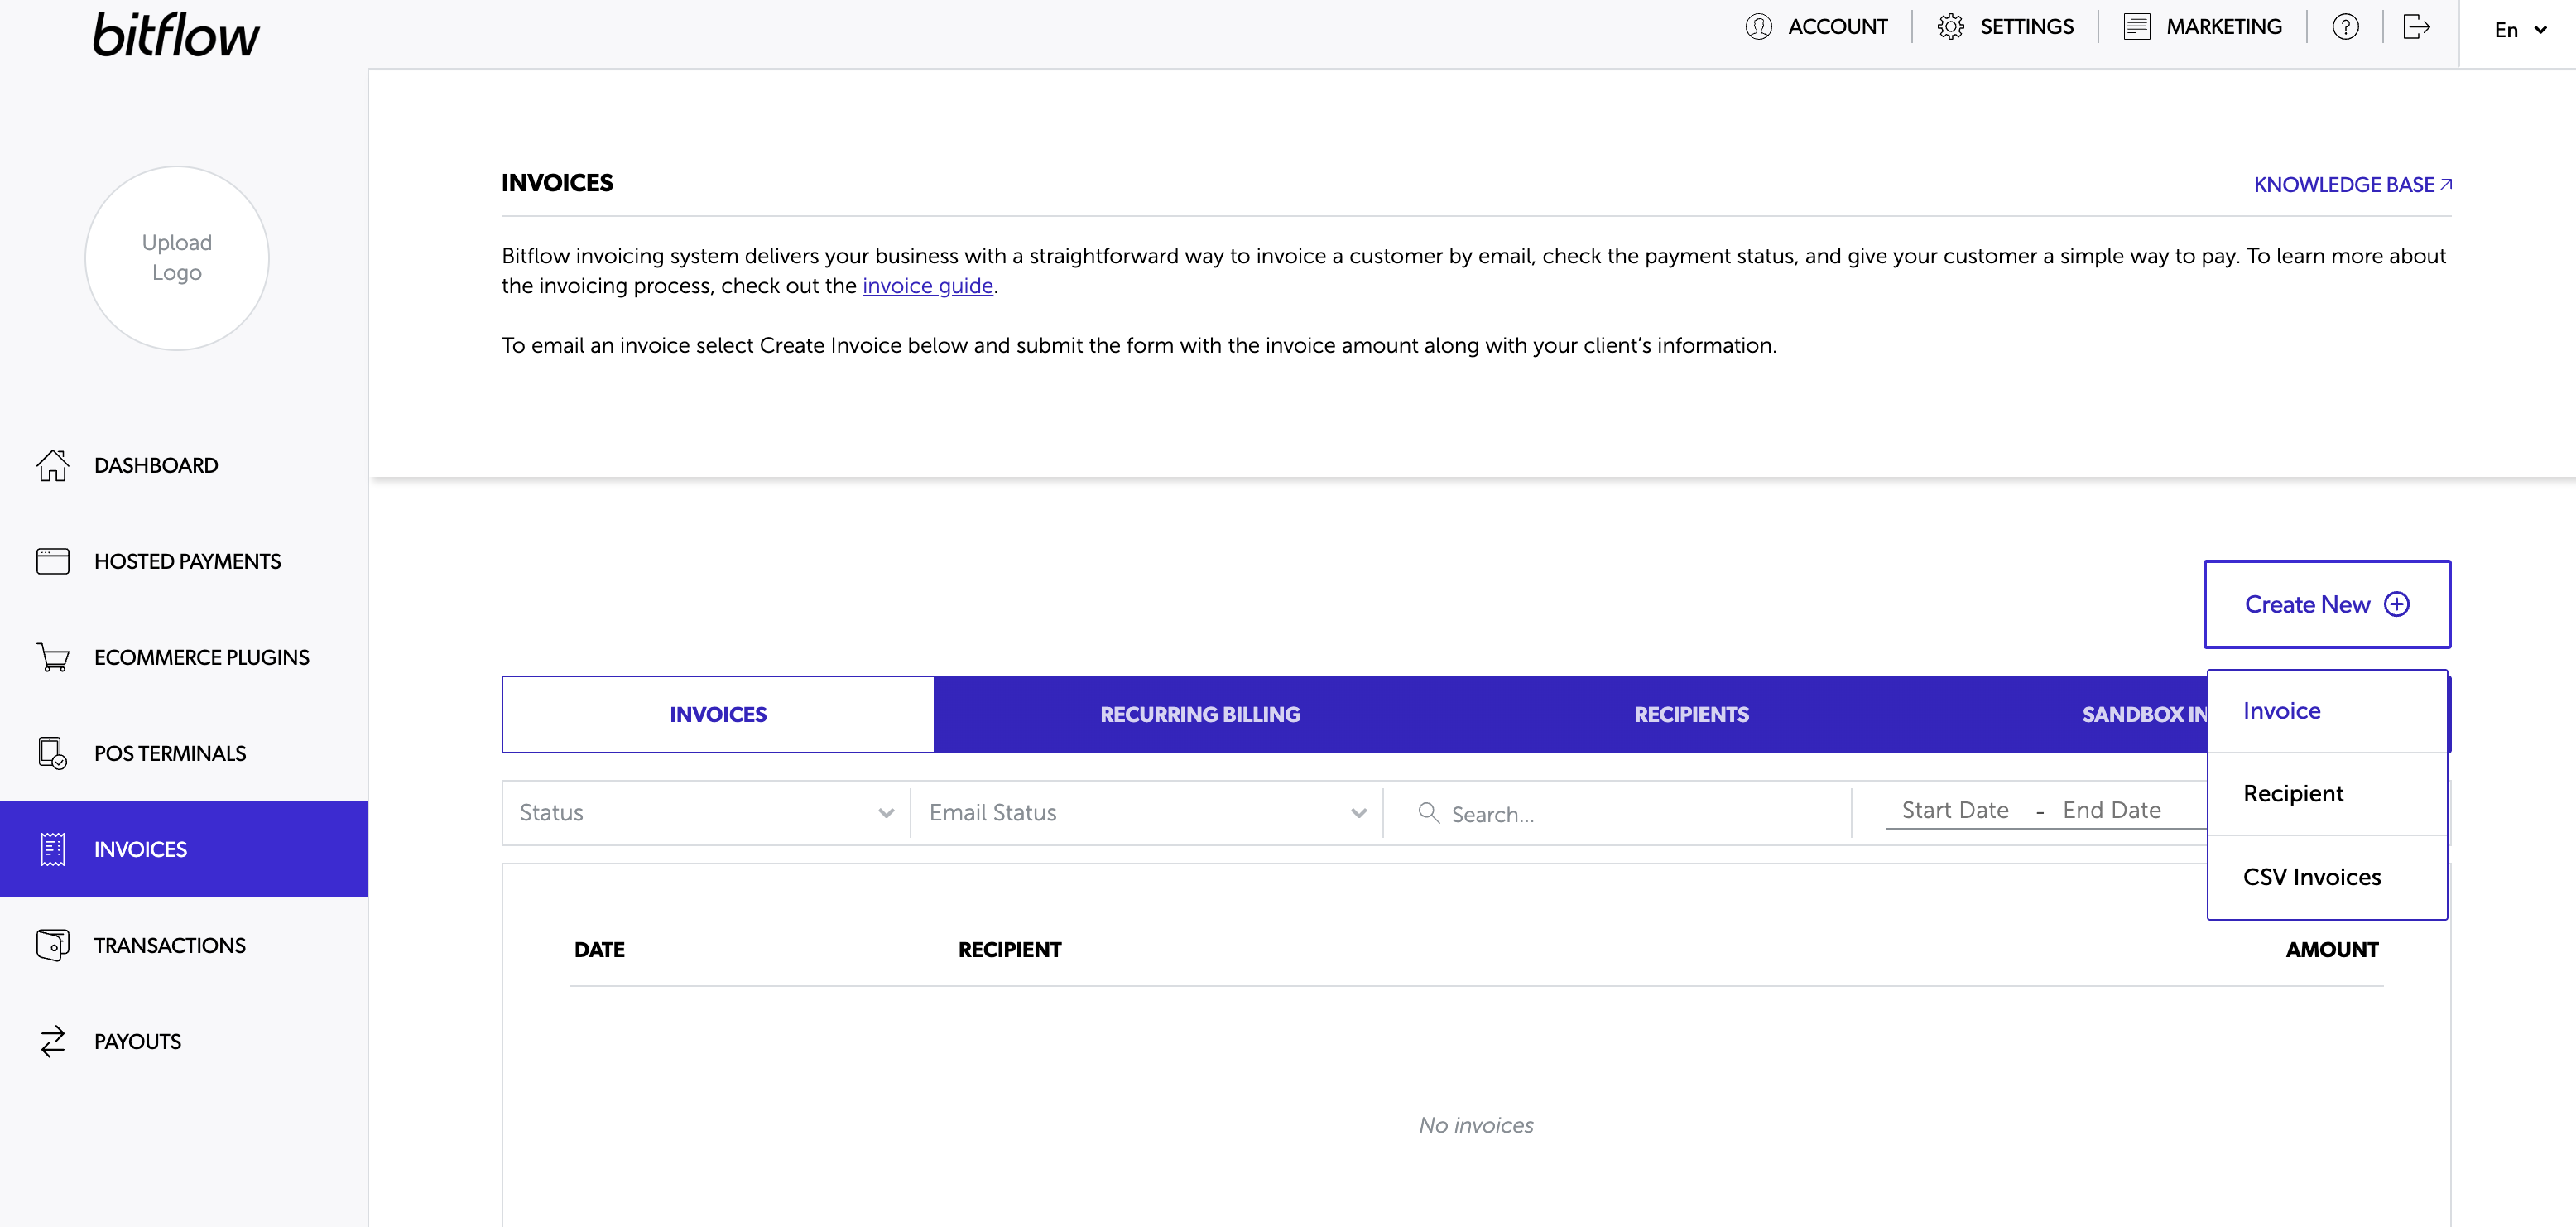Click the Transactions wallet icon
The height and width of the screenshot is (1227, 2576).
click(52, 945)
